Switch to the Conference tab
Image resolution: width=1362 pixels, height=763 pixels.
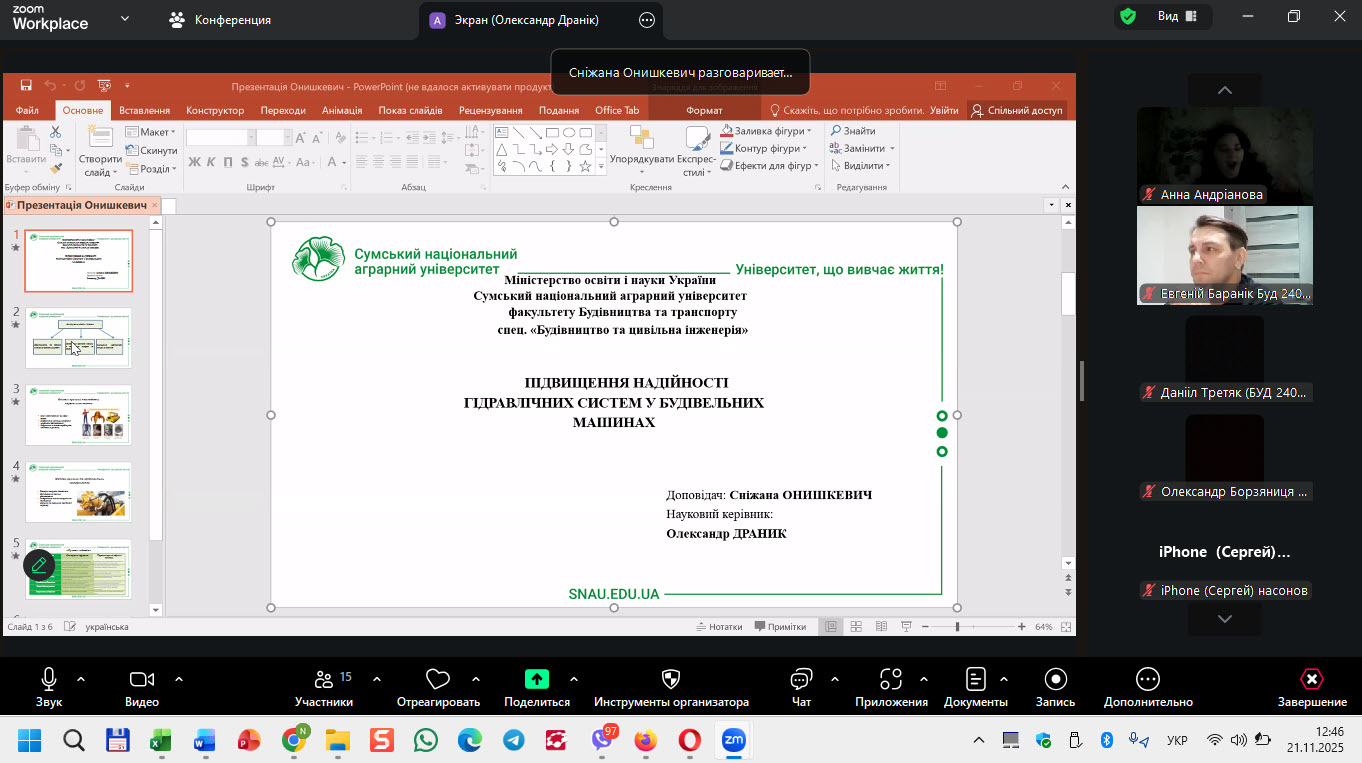point(220,20)
